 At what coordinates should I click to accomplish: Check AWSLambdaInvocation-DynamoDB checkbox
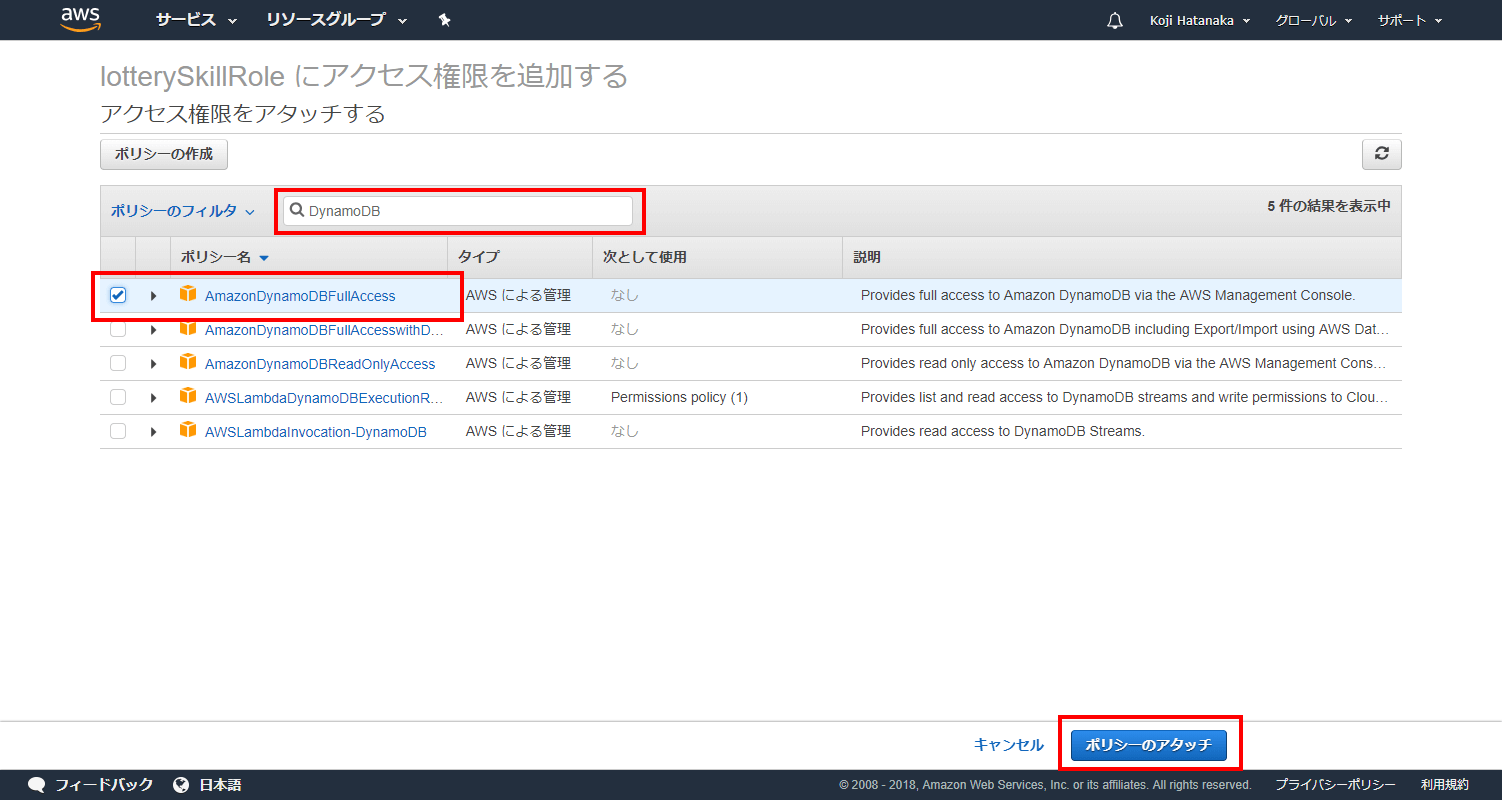(x=118, y=431)
